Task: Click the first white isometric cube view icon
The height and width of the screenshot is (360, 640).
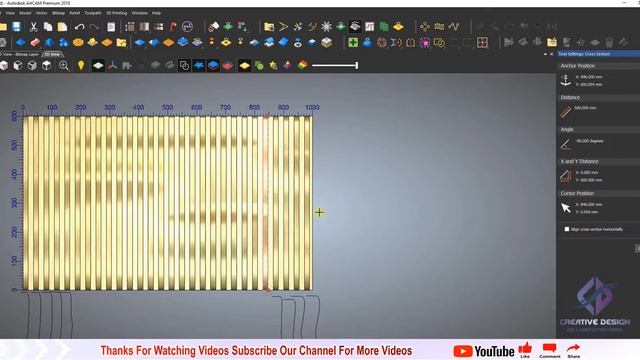Action: [4, 65]
